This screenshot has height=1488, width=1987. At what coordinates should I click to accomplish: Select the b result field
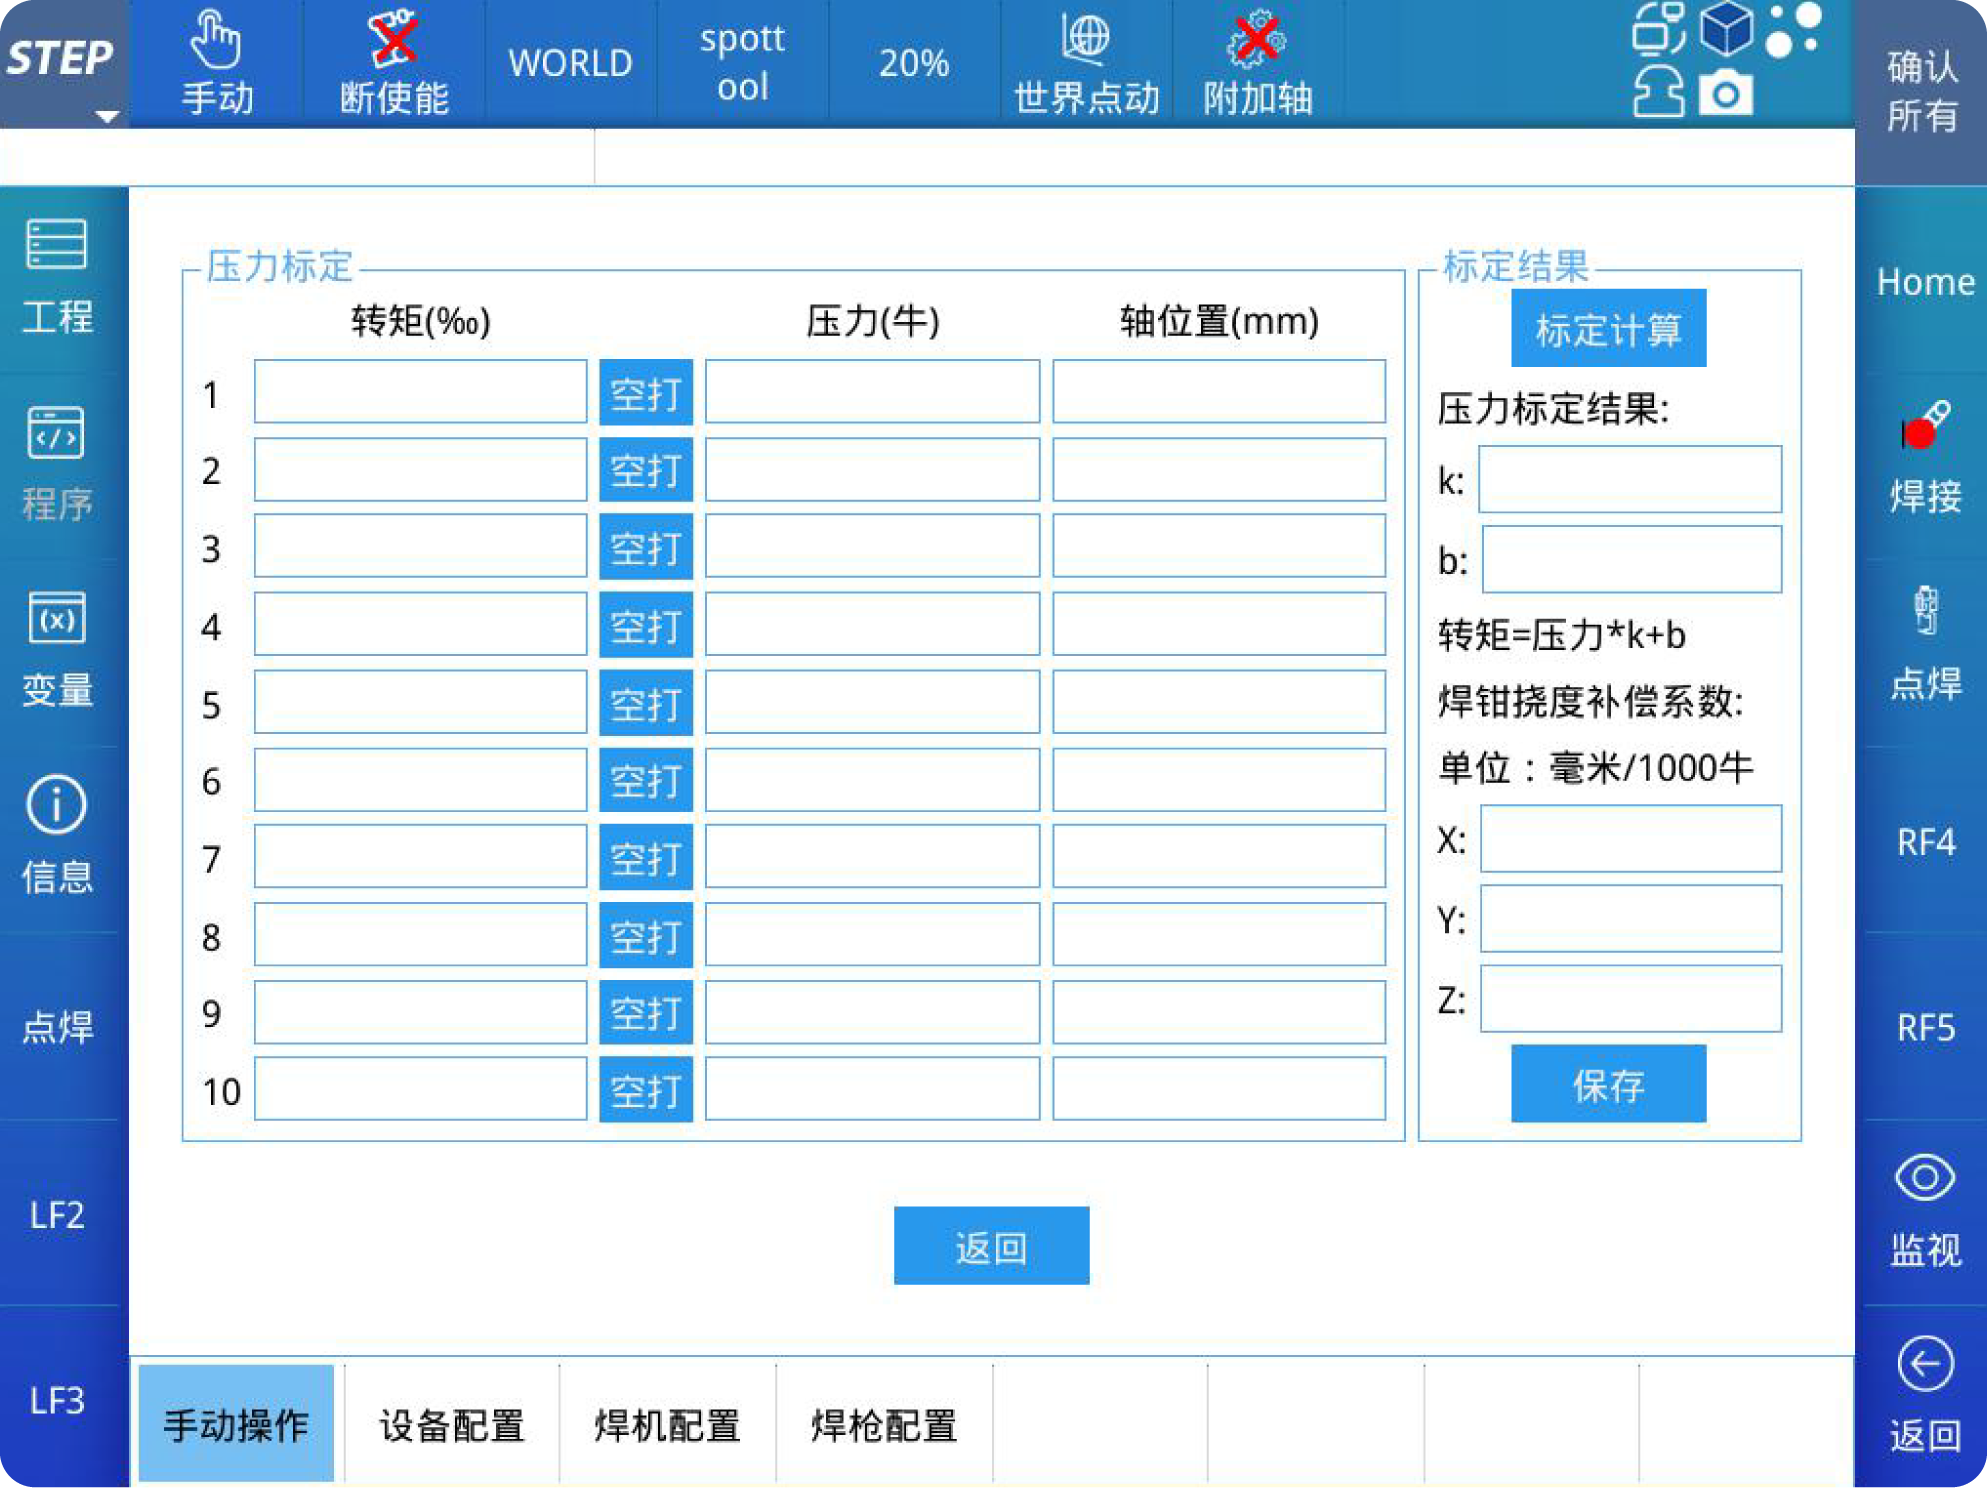(x=1632, y=560)
